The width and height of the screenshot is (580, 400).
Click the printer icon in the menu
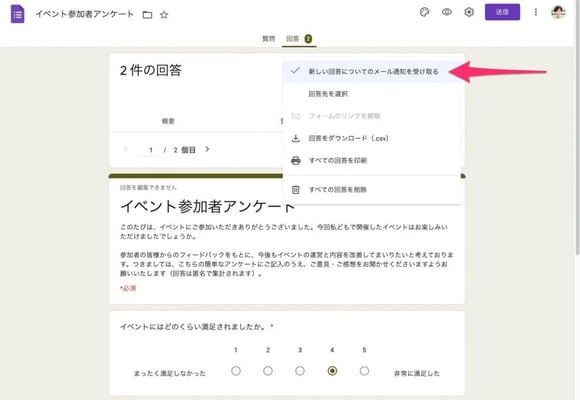296,161
